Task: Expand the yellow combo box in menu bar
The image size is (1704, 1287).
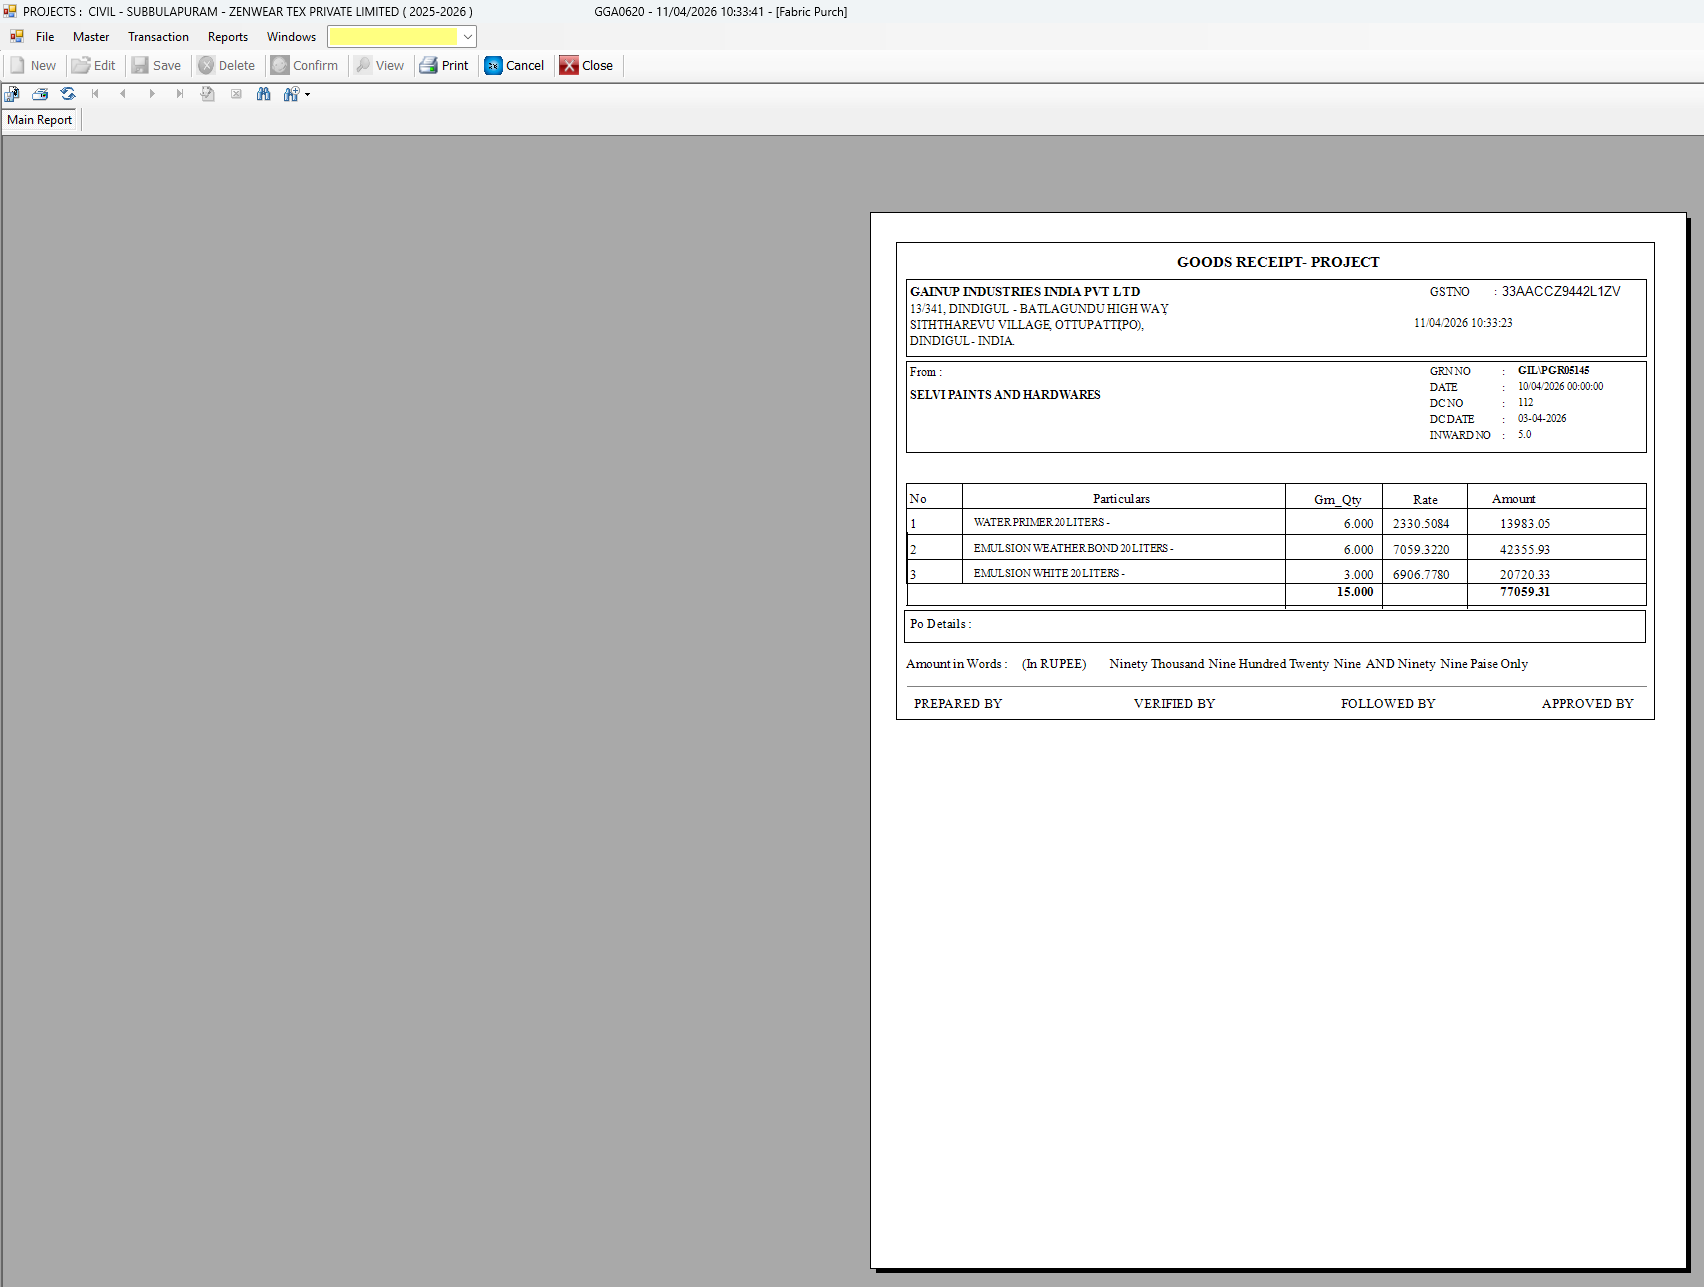Action: 467,37
